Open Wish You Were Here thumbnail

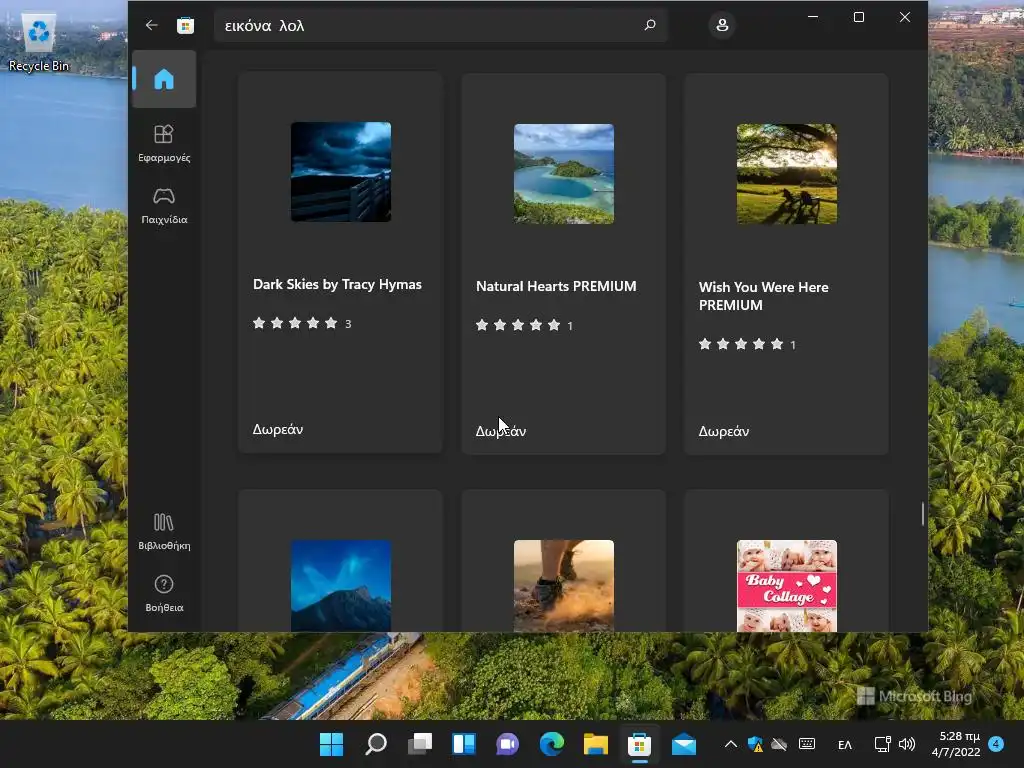[787, 174]
